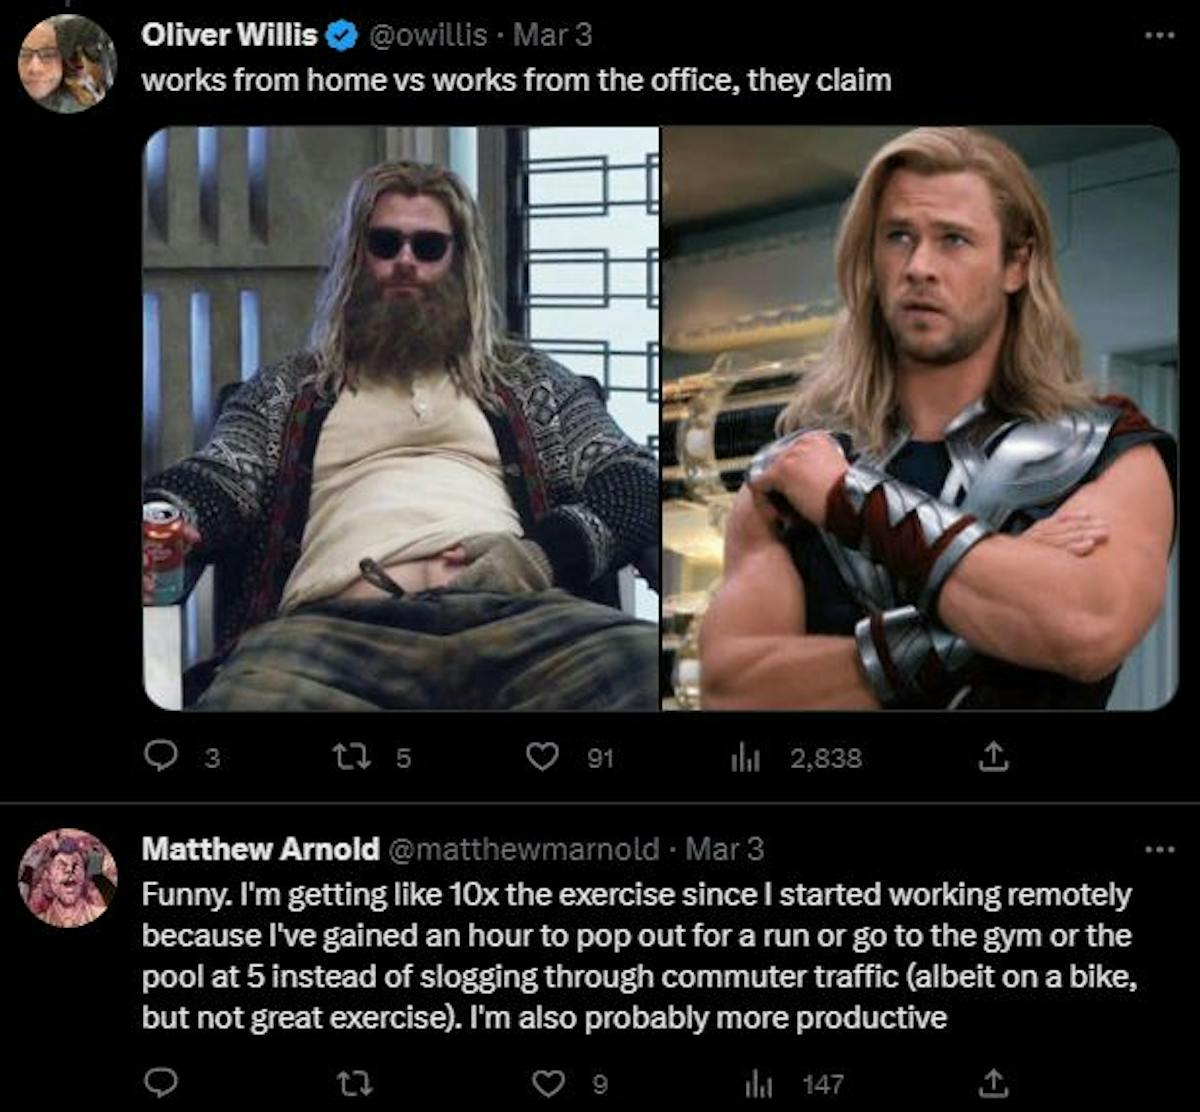
Task: Open the right image with crossed arms
Action: (x=920, y=418)
